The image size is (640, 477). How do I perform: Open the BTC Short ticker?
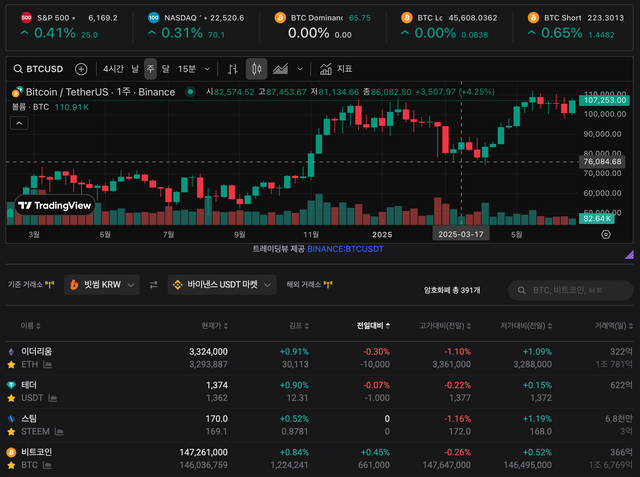click(576, 26)
